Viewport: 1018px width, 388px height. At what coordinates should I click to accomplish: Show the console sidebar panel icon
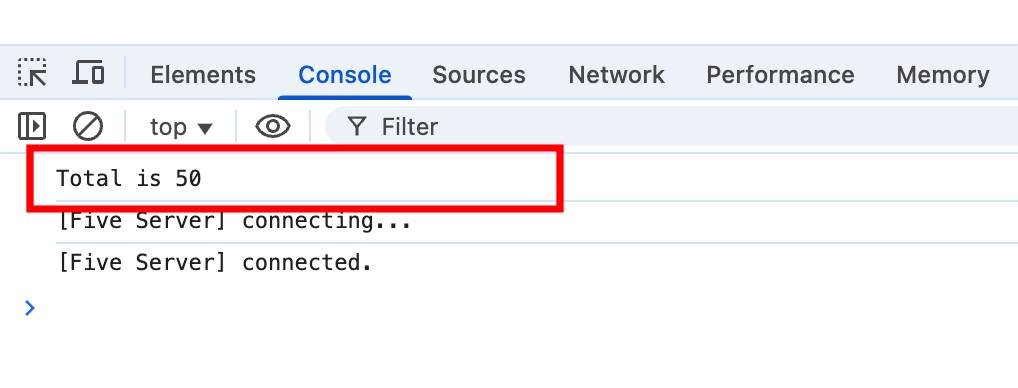pyautogui.click(x=32, y=126)
